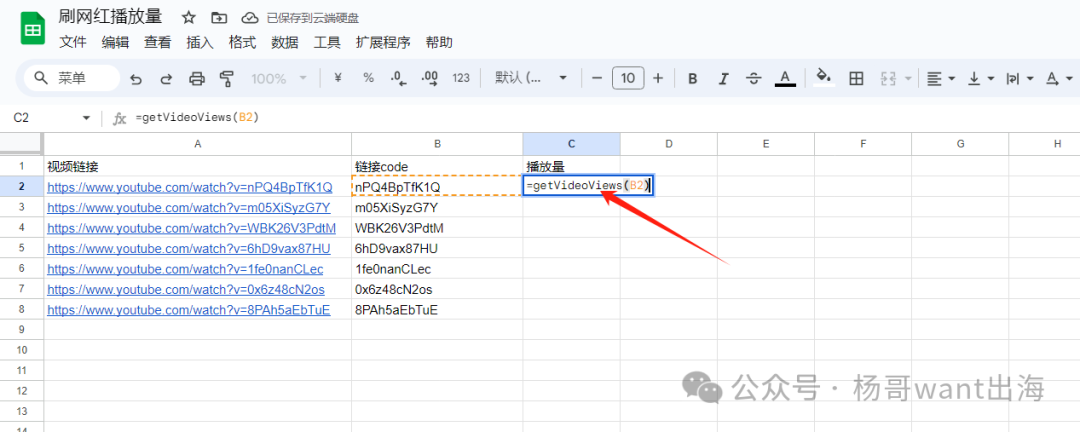Screen dimensions: 1080x432
Task: Click the select-all corner of the grid
Action: 21,143
